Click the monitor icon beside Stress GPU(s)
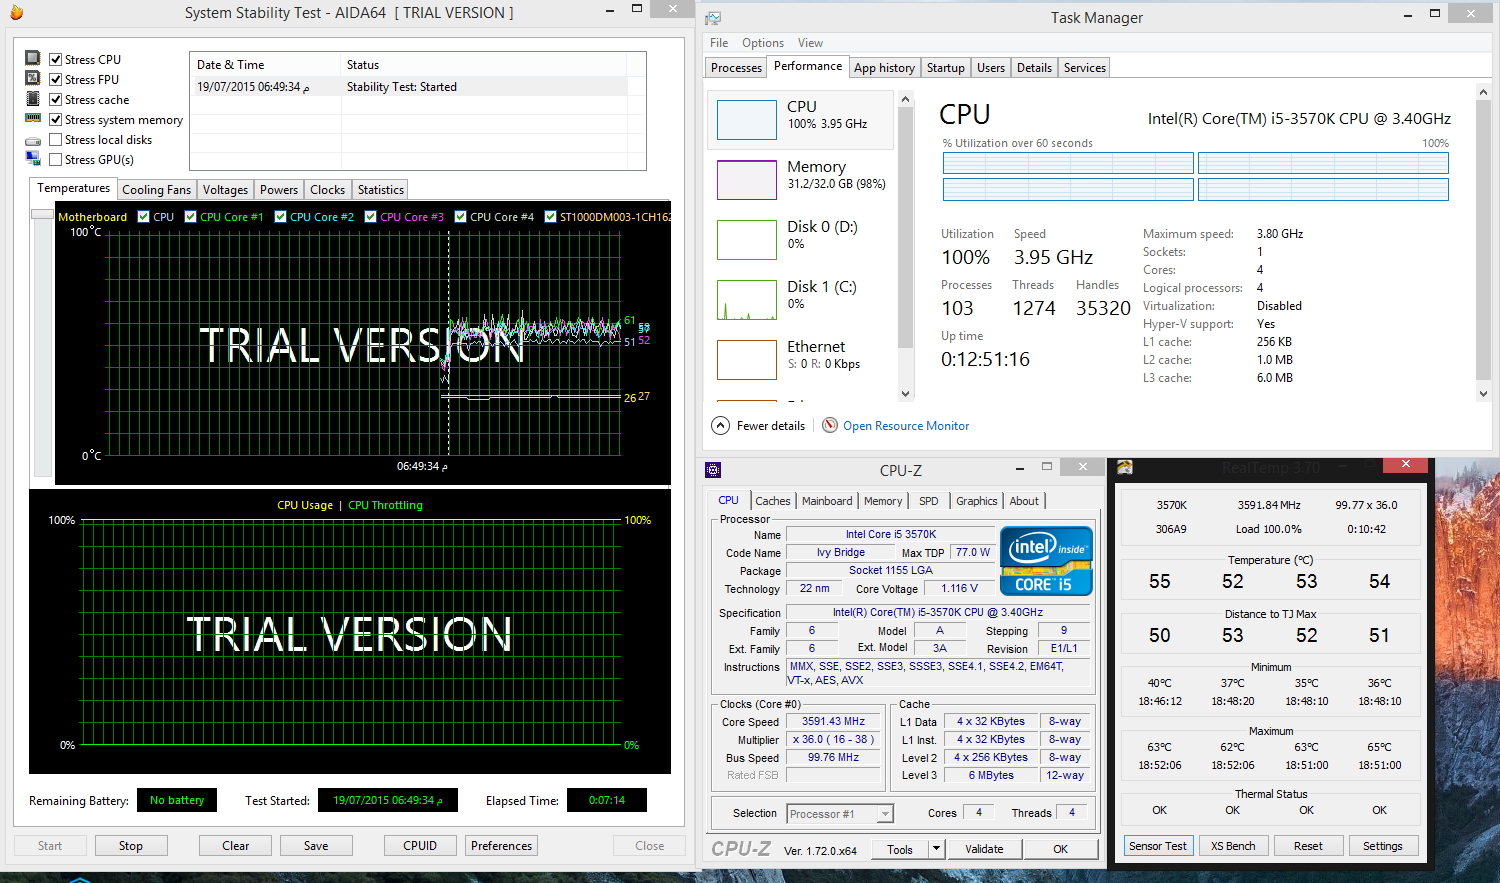 click(33, 159)
